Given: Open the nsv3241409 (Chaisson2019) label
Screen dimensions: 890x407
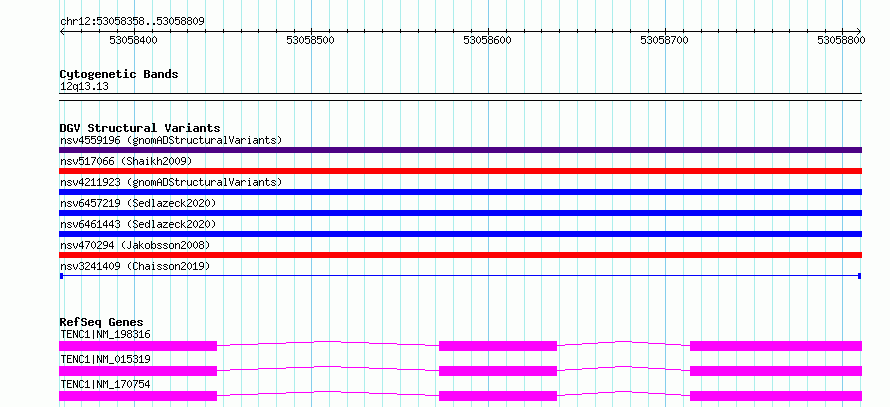Looking at the screenshot, I should tap(135, 266).
